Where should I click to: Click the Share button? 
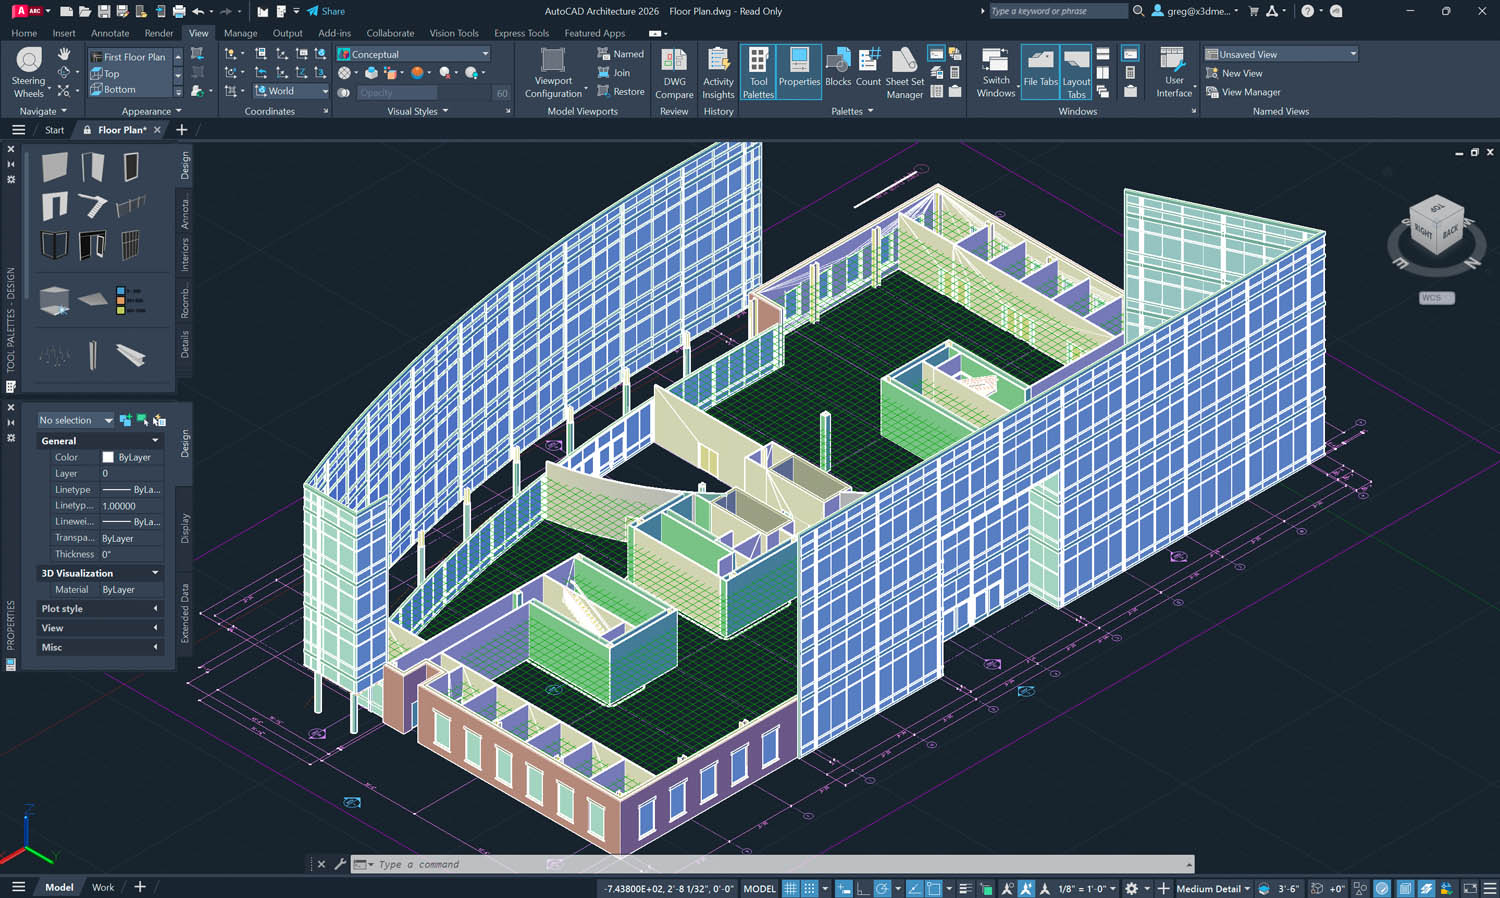click(326, 11)
